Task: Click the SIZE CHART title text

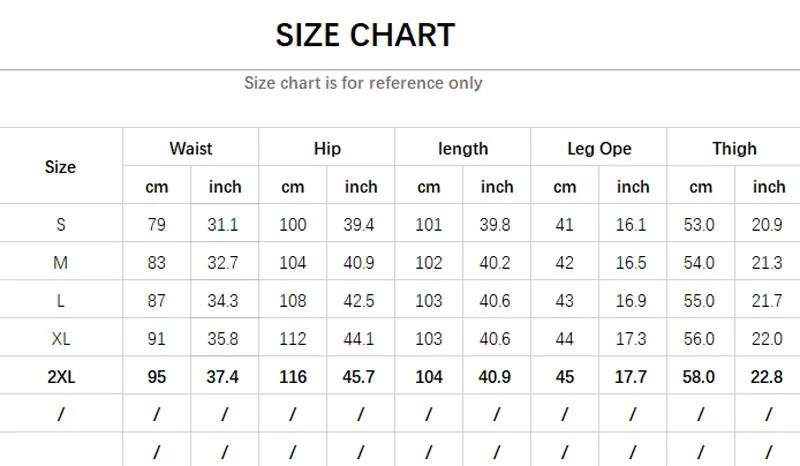Action: tap(365, 35)
